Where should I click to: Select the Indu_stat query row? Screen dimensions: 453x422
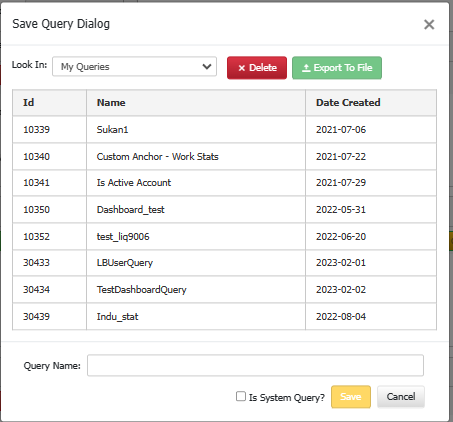click(x=224, y=316)
